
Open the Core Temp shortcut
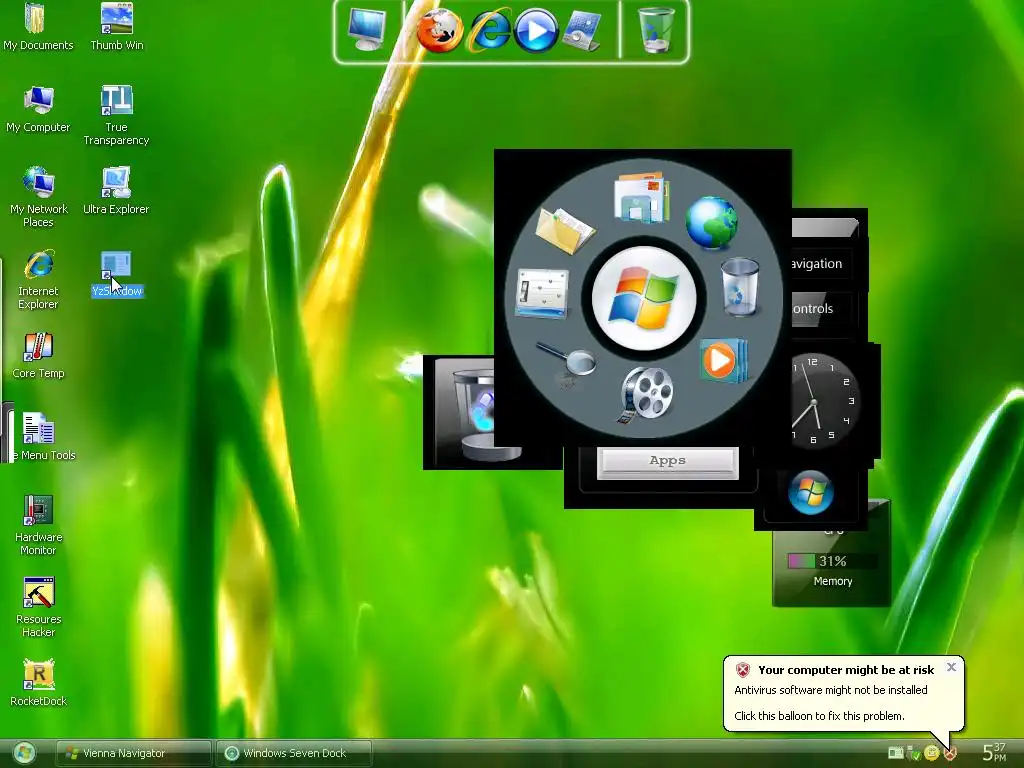point(39,356)
